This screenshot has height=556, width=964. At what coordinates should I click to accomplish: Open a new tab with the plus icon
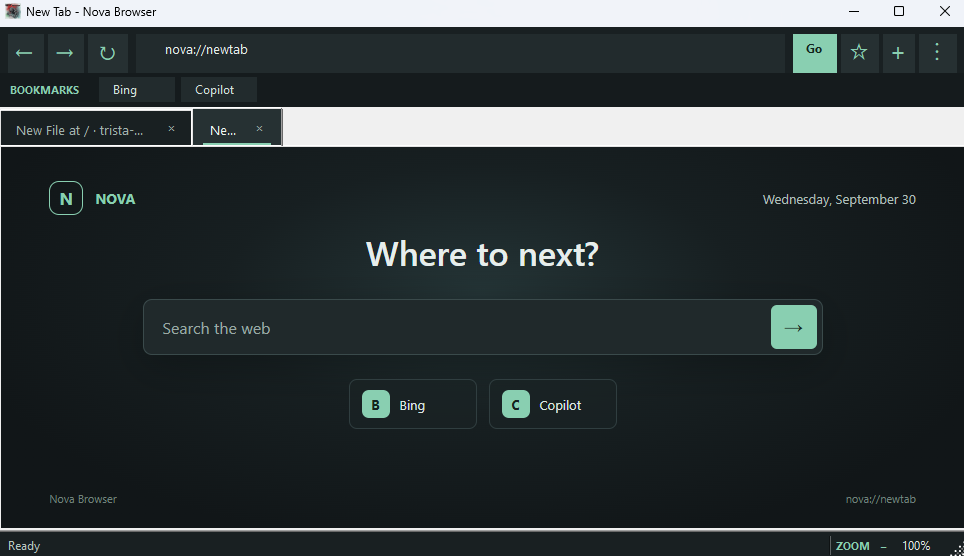coord(898,54)
